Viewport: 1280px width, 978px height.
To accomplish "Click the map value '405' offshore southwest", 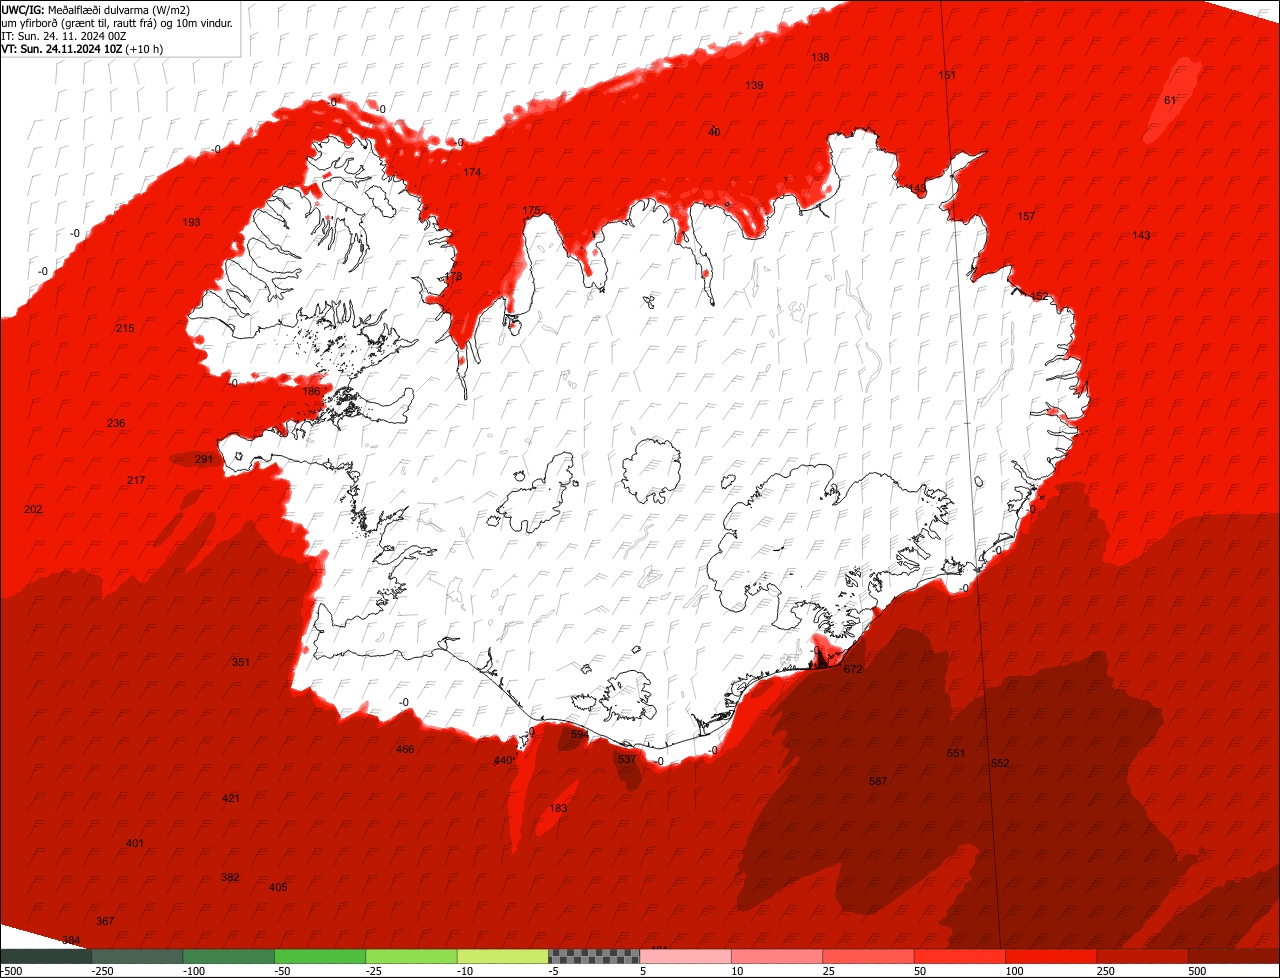I will pos(278,887).
